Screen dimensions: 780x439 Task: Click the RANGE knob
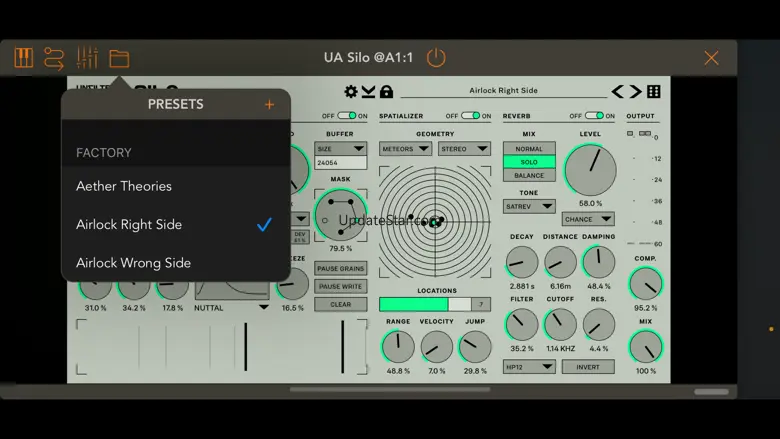(398, 347)
